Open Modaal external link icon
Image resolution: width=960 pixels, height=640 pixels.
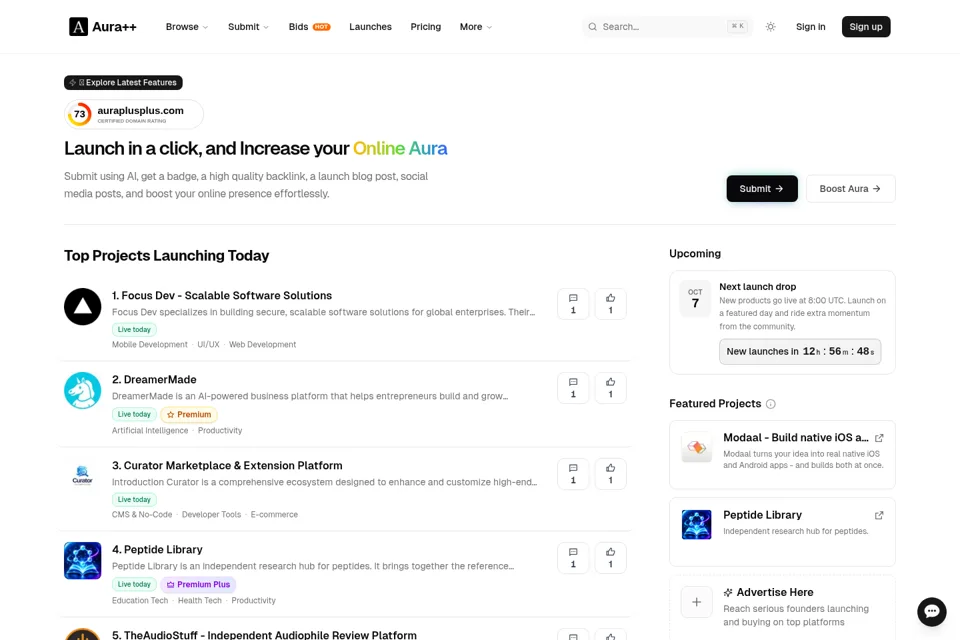(879, 438)
